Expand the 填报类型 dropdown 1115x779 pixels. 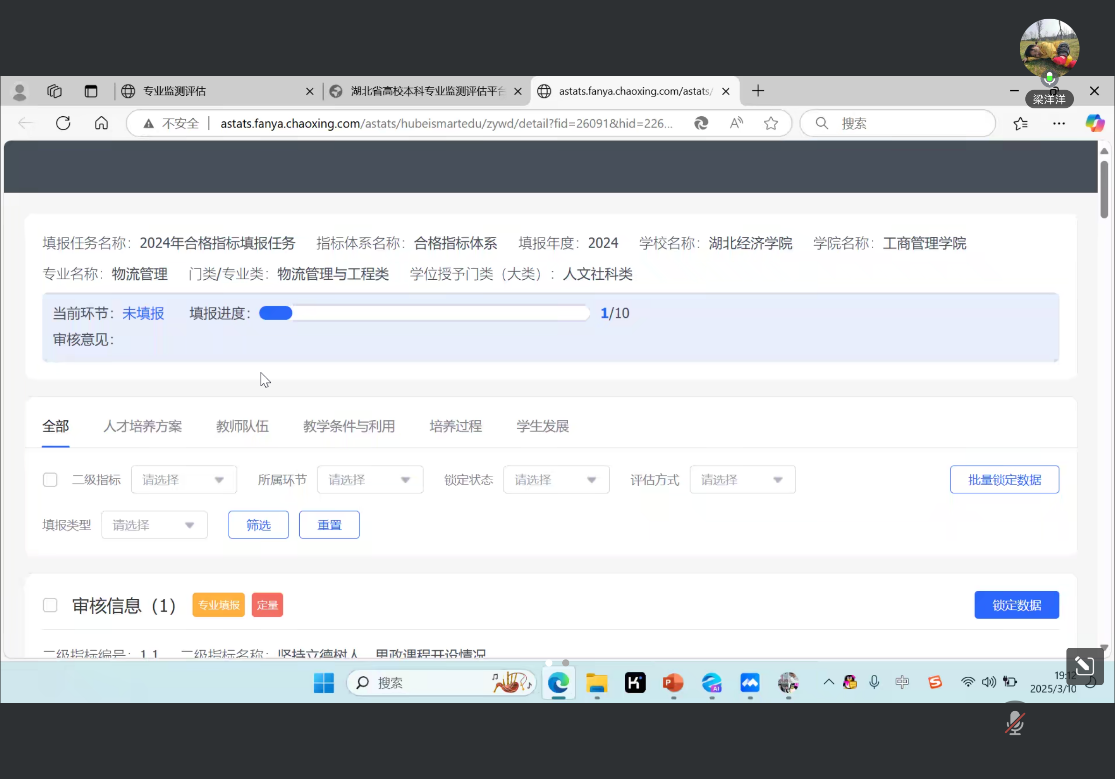tap(154, 525)
